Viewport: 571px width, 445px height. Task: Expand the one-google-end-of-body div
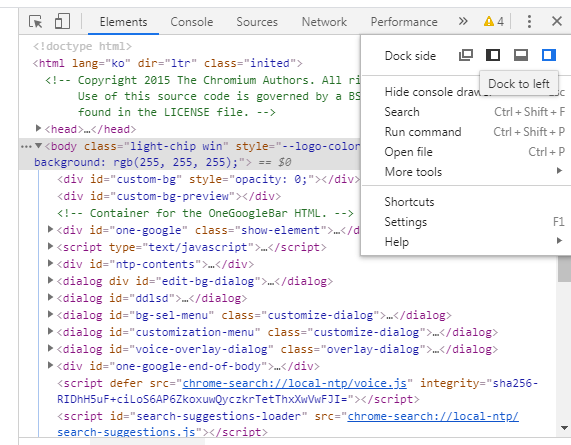51,365
